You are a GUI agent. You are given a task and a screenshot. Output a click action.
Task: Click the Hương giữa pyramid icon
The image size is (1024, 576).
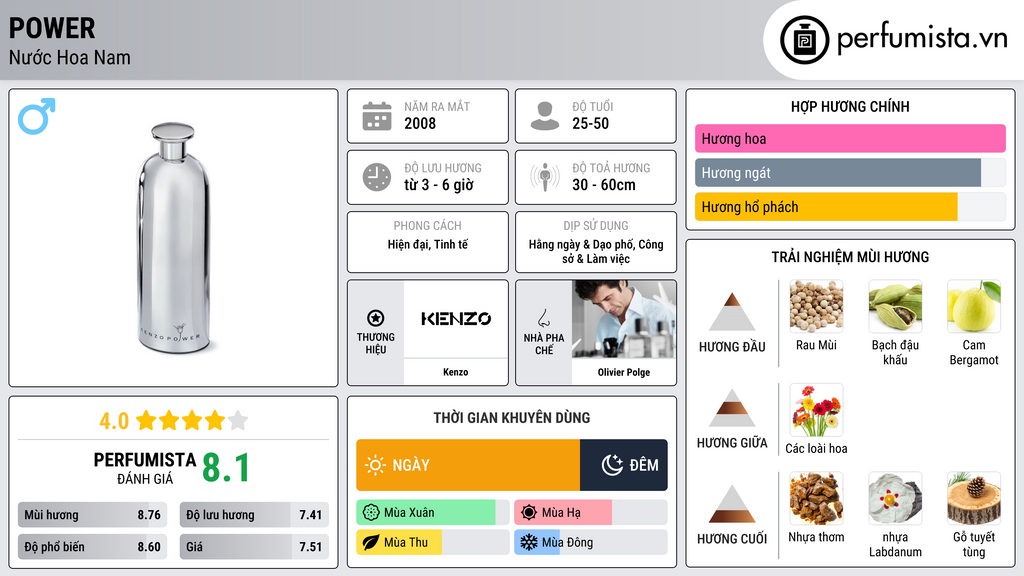click(x=732, y=408)
